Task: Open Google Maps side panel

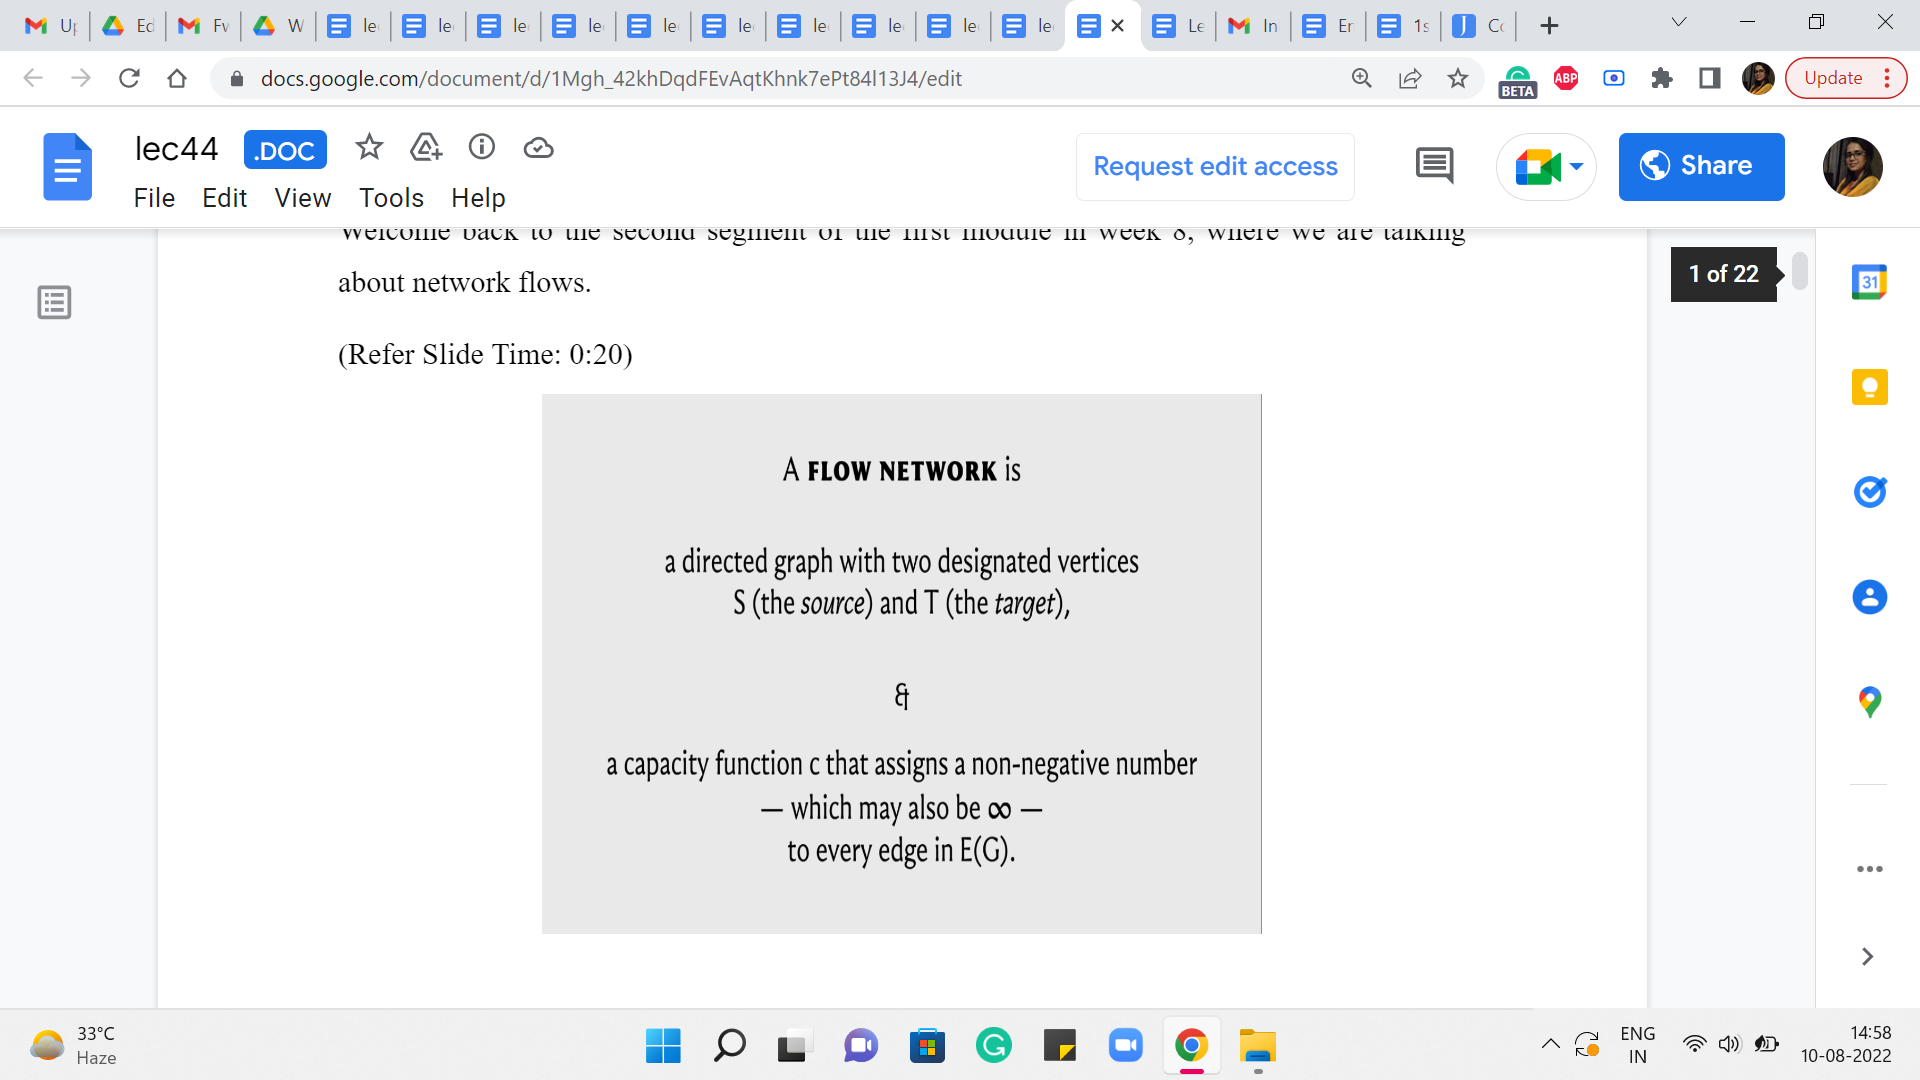Action: point(1869,702)
